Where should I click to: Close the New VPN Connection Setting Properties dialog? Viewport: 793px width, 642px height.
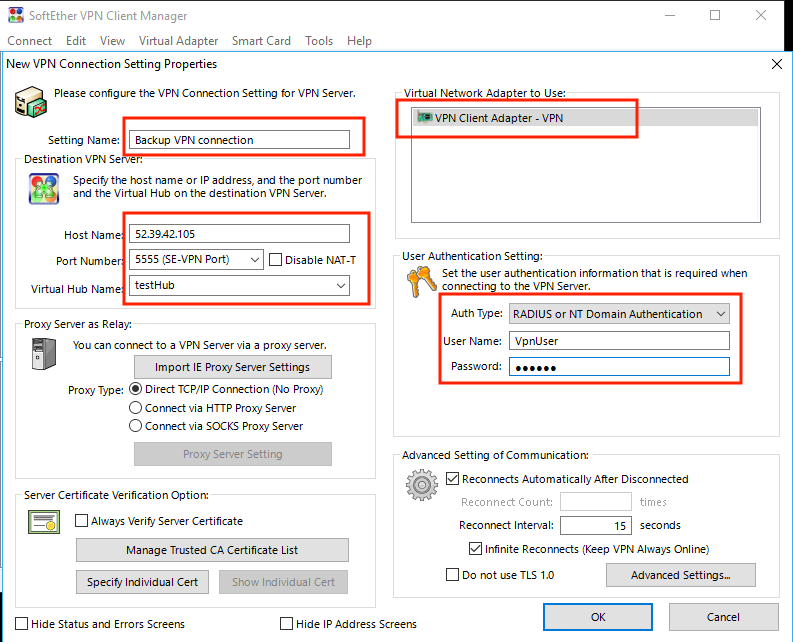tap(777, 64)
